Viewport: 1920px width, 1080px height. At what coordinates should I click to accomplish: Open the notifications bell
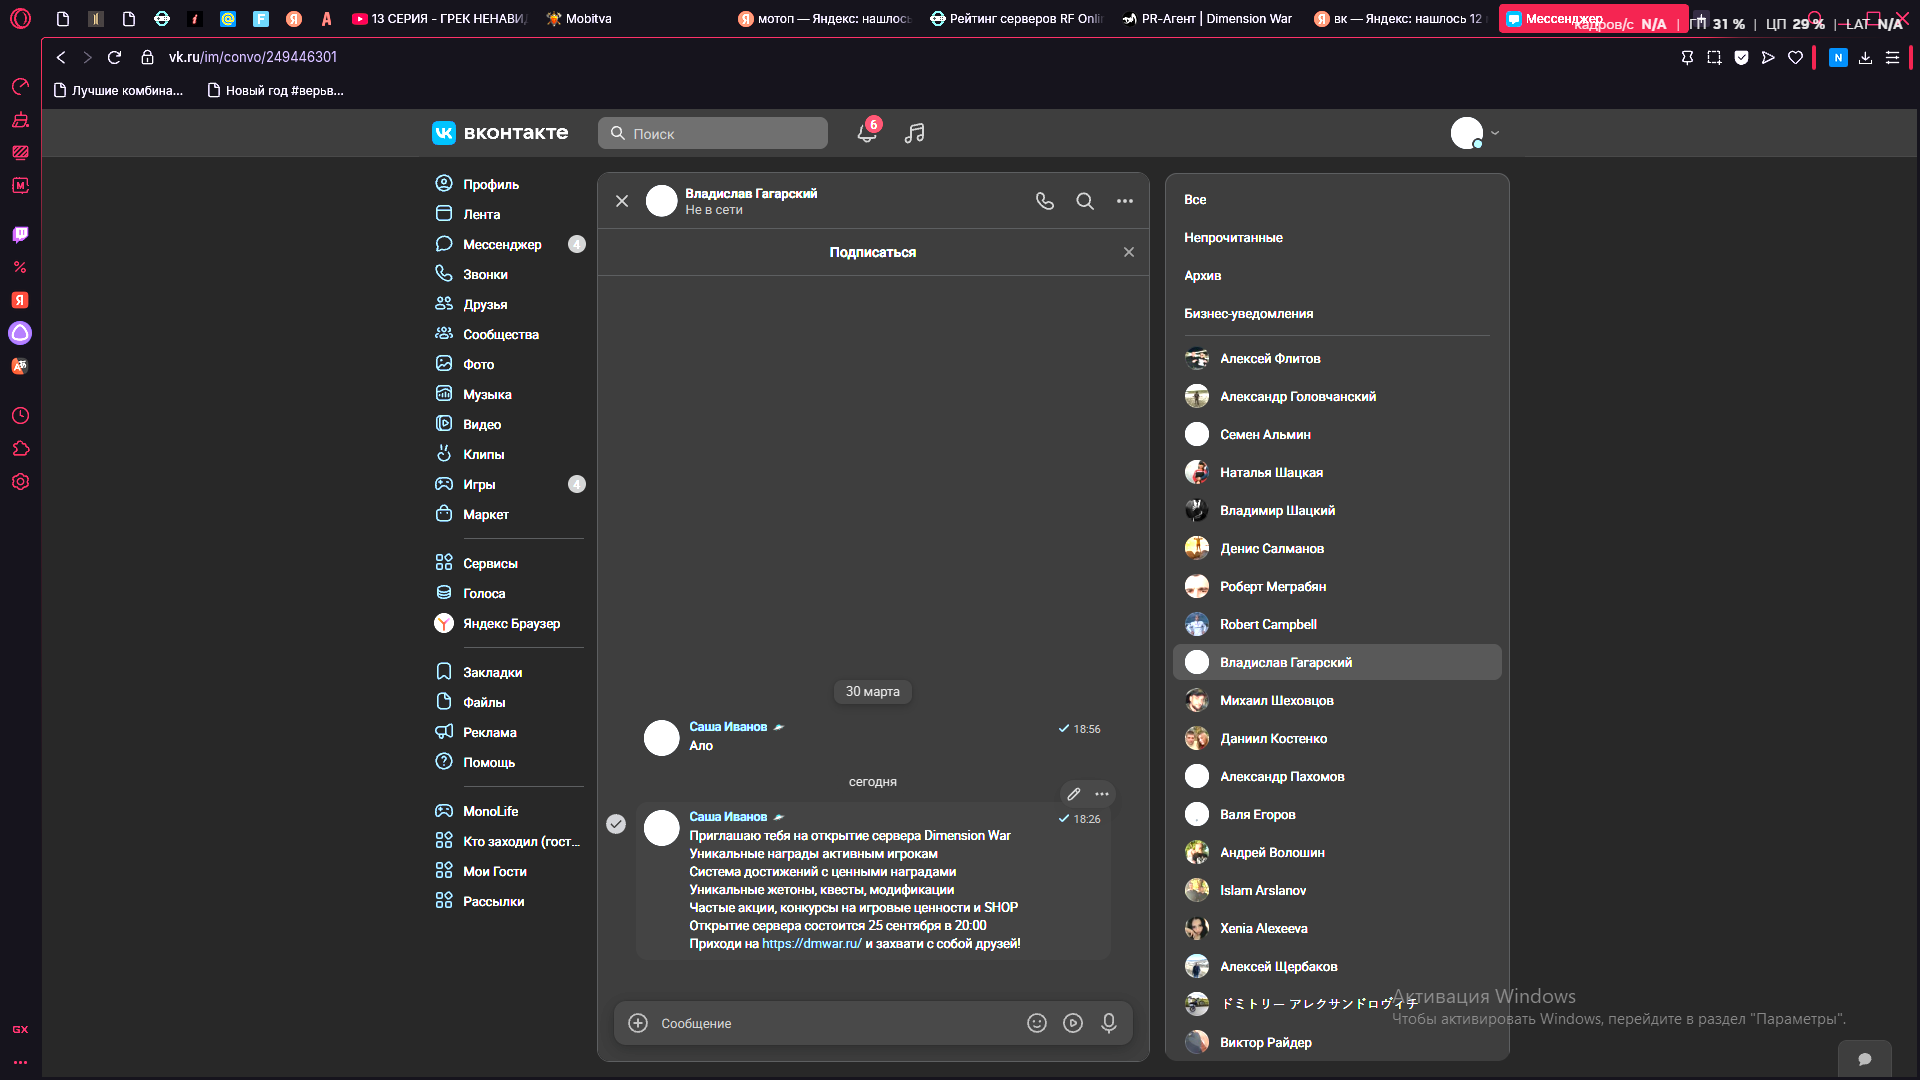(867, 133)
